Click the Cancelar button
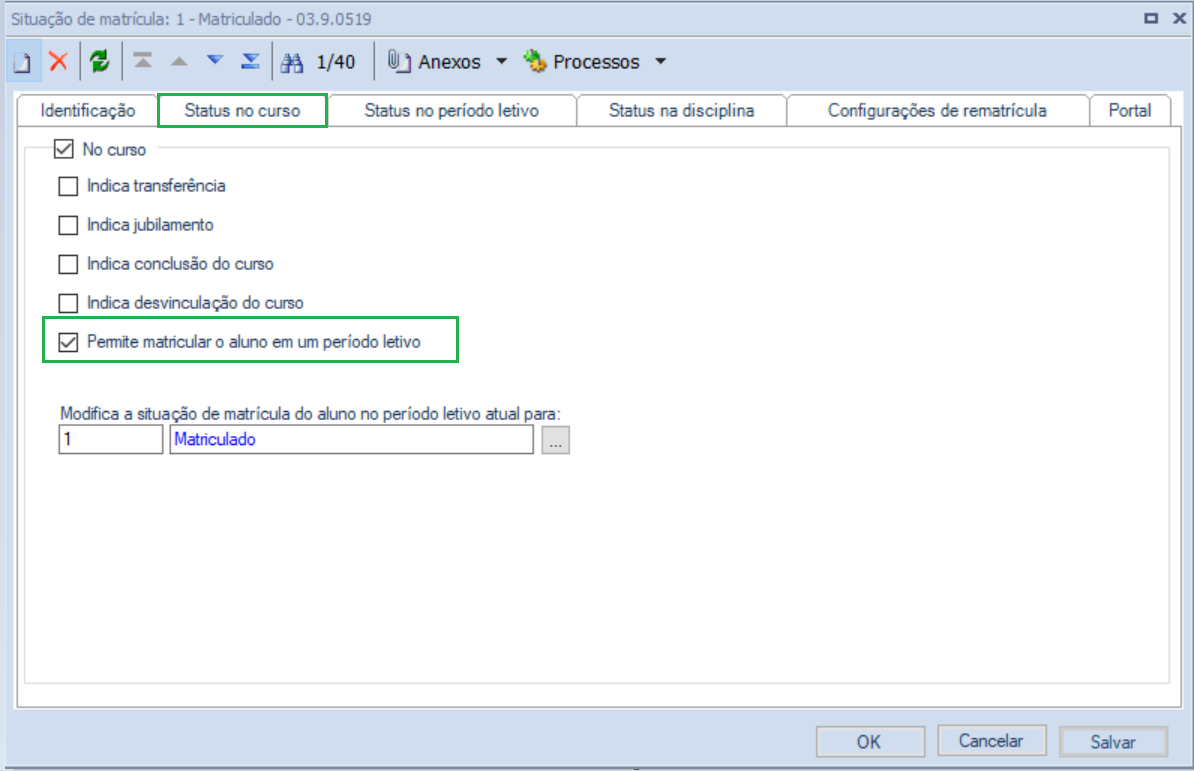This screenshot has height=771, width=1194. 991,741
